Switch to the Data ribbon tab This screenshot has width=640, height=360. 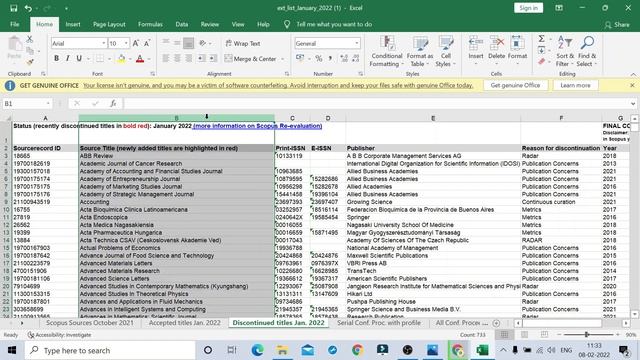coord(182,24)
